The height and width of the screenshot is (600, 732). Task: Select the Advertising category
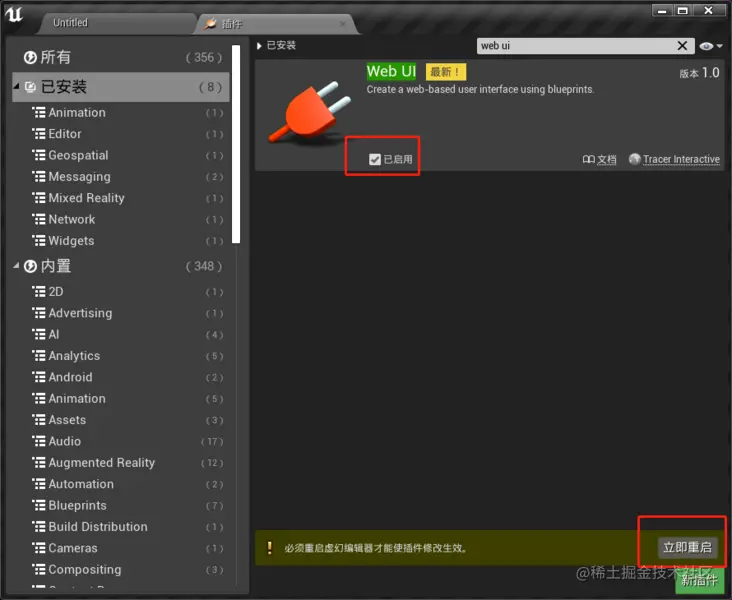(x=121, y=313)
